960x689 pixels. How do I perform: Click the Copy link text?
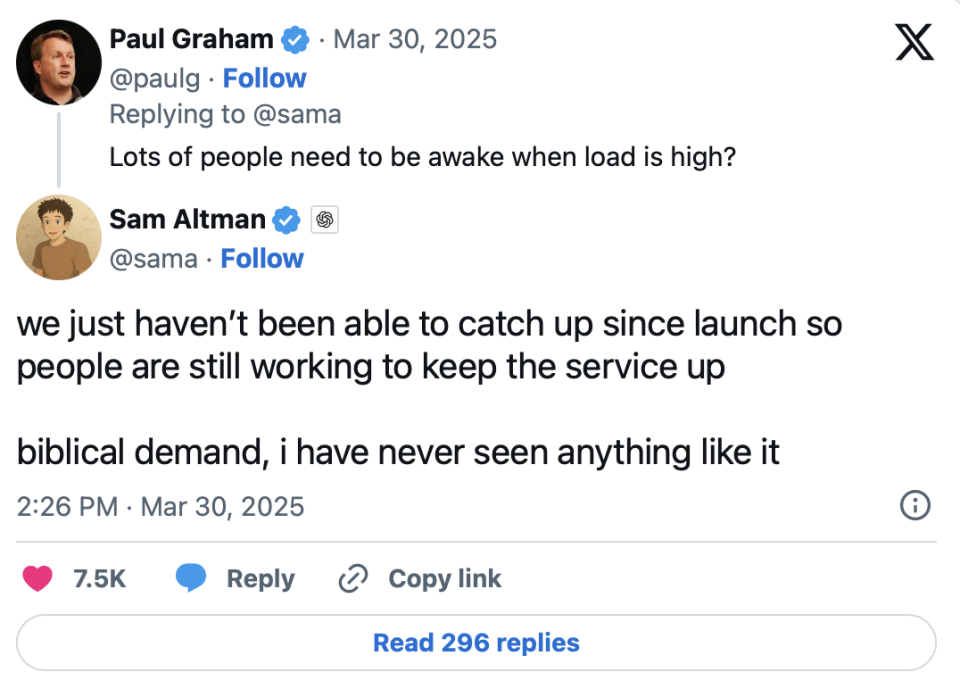tap(444, 578)
